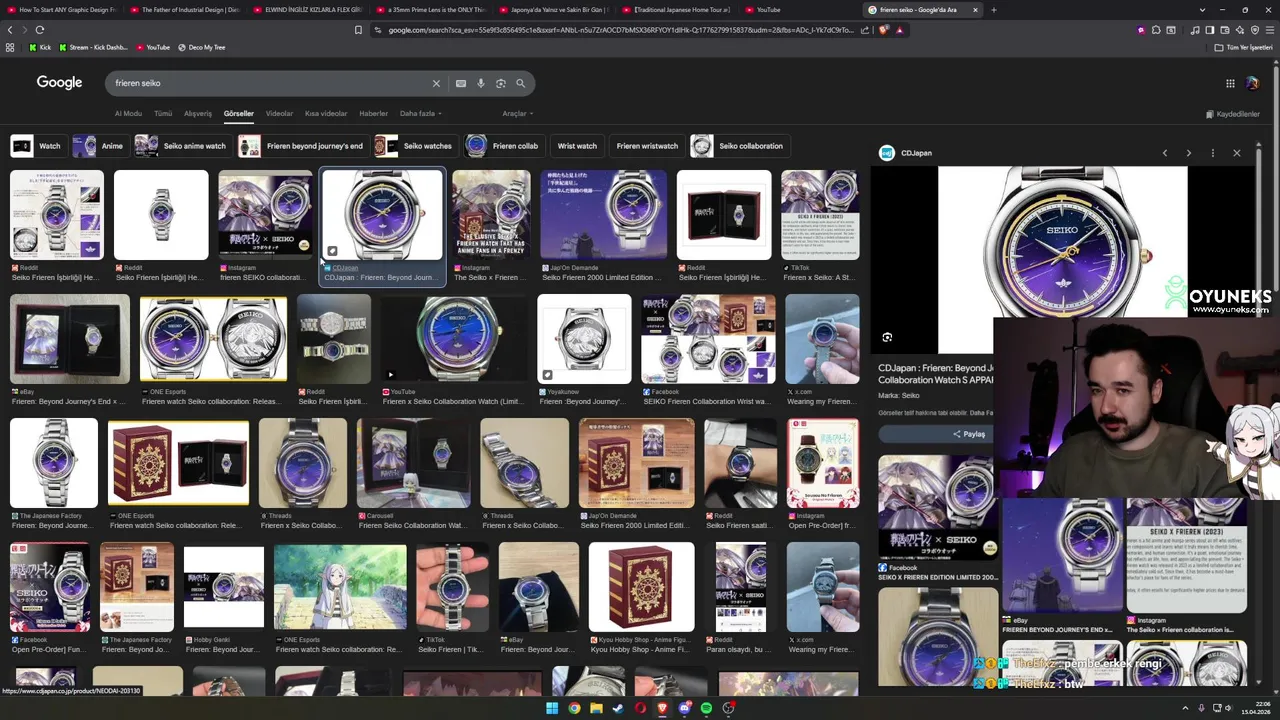Open the tab search dropdown arrow
The height and width of the screenshot is (720, 1280).
pyautogui.click(x=1202, y=10)
